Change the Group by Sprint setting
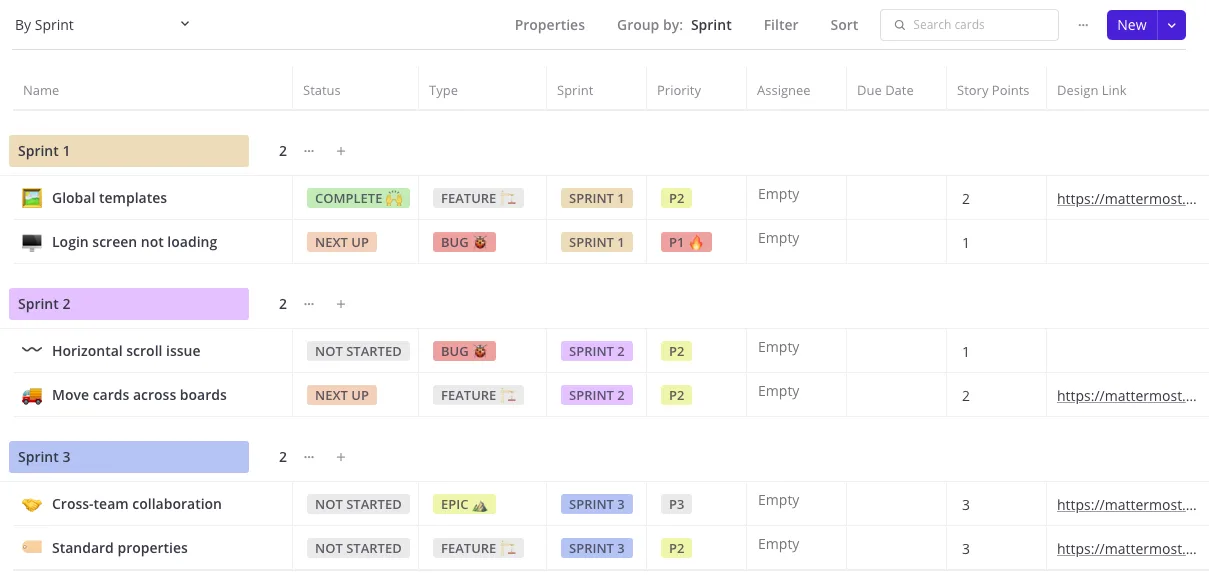This screenshot has height=575, width=1209. pyautogui.click(x=674, y=25)
